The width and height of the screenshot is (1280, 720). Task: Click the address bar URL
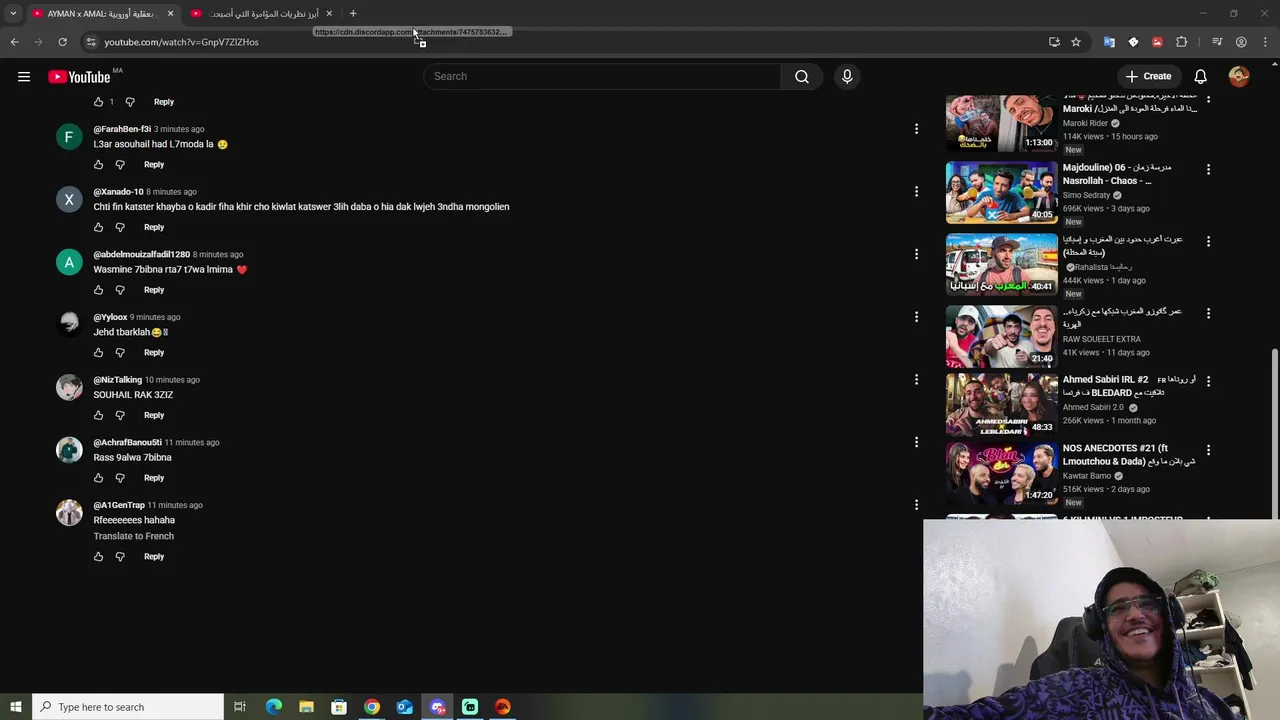click(181, 42)
